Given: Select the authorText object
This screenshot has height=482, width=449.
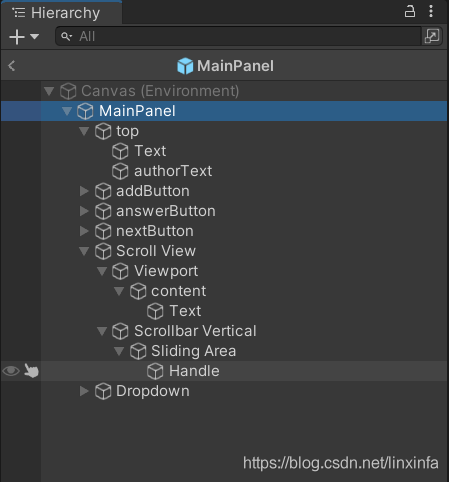Looking at the screenshot, I should pyautogui.click(x=173, y=171).
